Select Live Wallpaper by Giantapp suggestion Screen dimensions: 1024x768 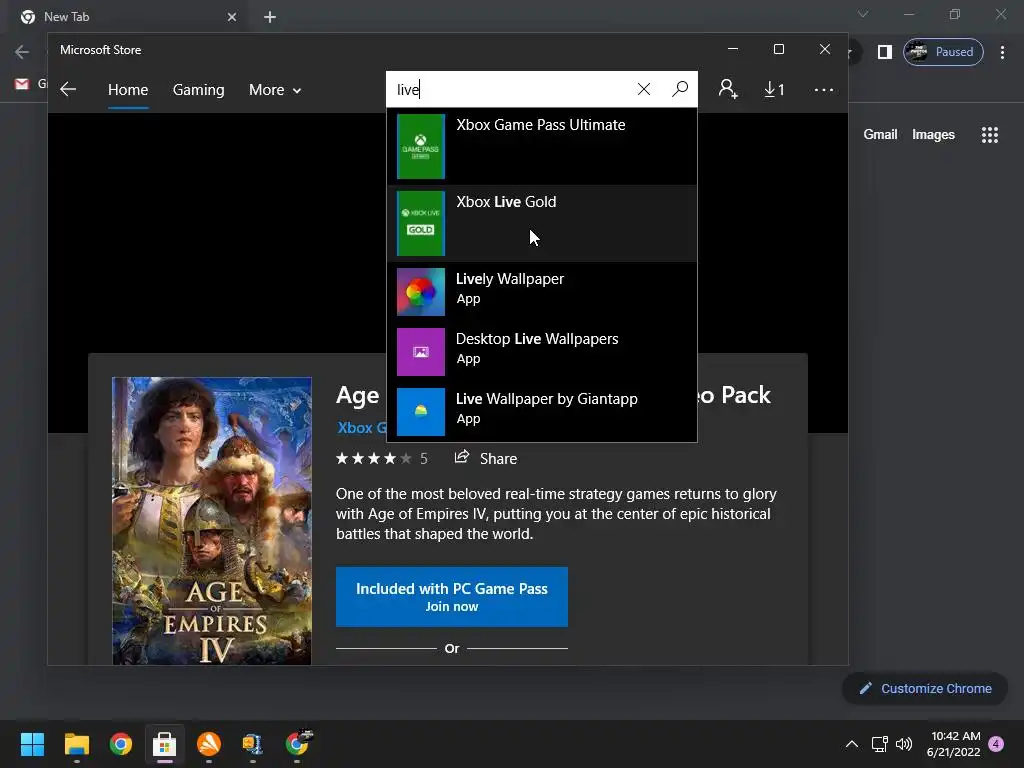542,412
